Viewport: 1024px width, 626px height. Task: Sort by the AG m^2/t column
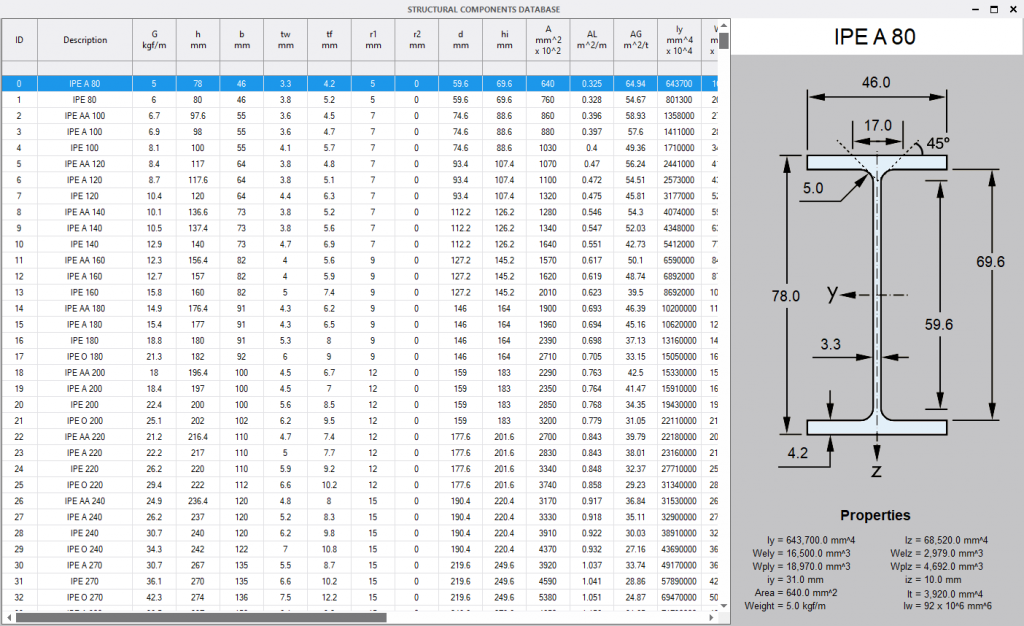tap(635, 40)
